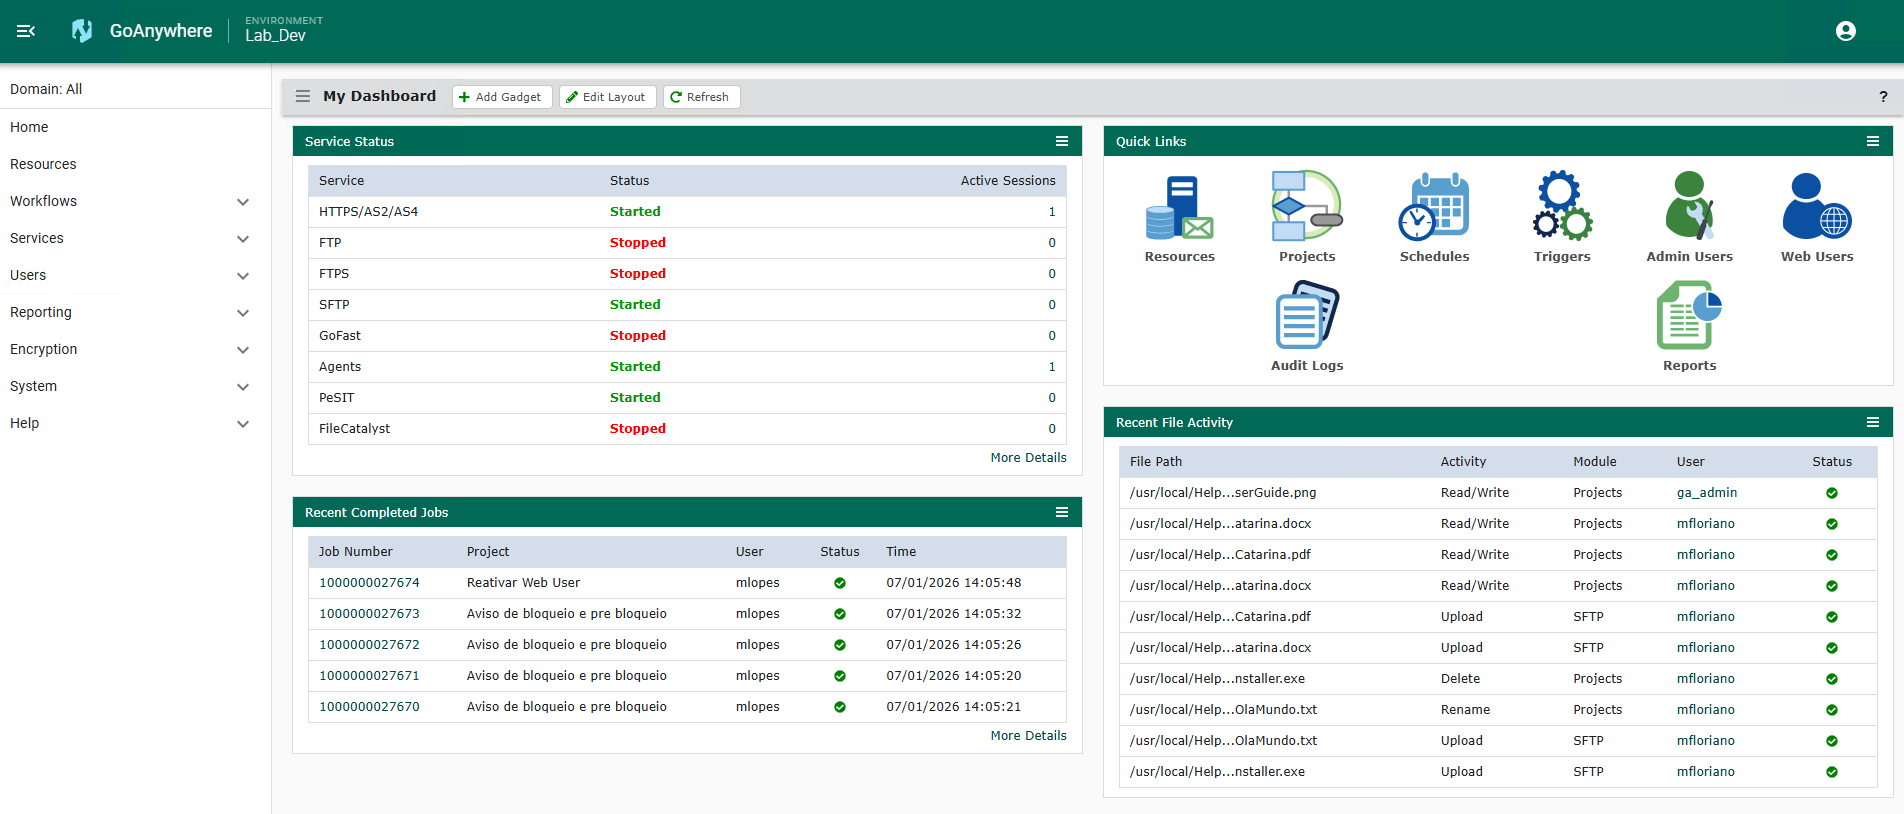Viewport: 1904px width, 814px height.
Task: Open the Admin Users quick link
Action: 1689,207
